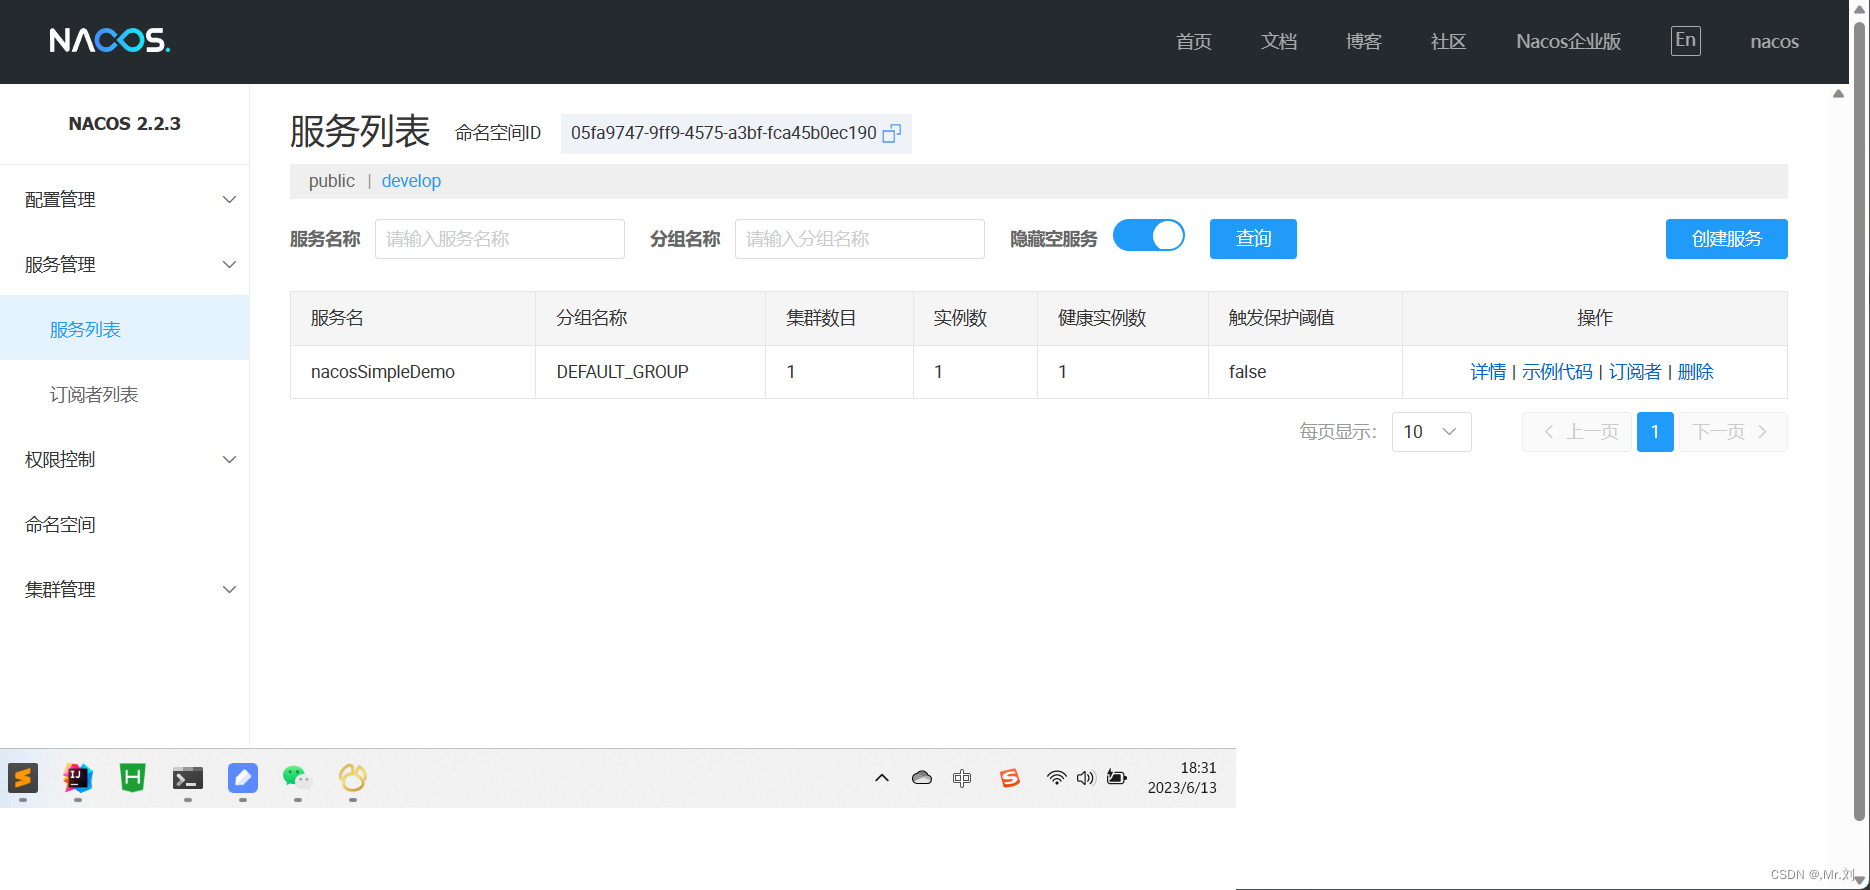Screen dimensions: 1870x890
Task: Click the Chinese input mode tray icon
Action: 962,777
